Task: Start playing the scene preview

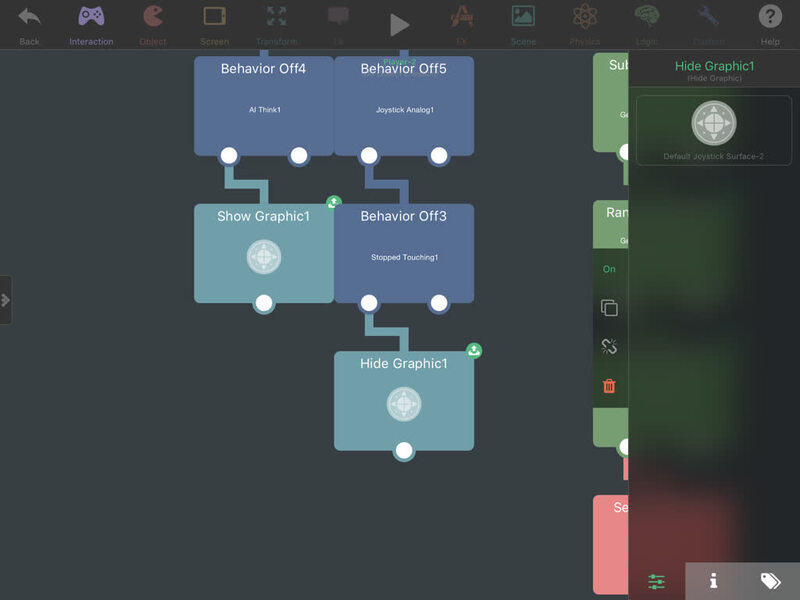Action: click(x=399, y=25)
